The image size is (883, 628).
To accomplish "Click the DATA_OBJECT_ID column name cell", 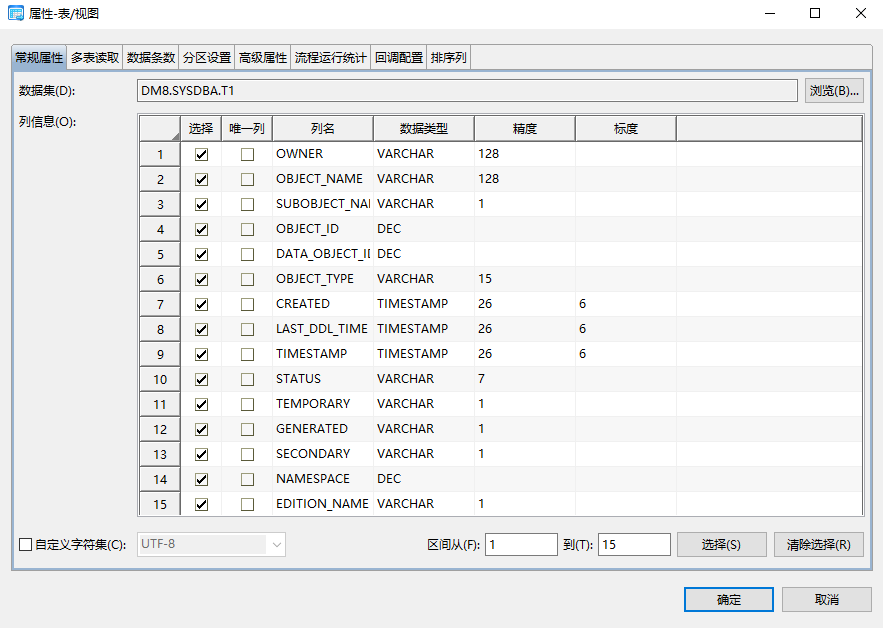I will (323, 254).
